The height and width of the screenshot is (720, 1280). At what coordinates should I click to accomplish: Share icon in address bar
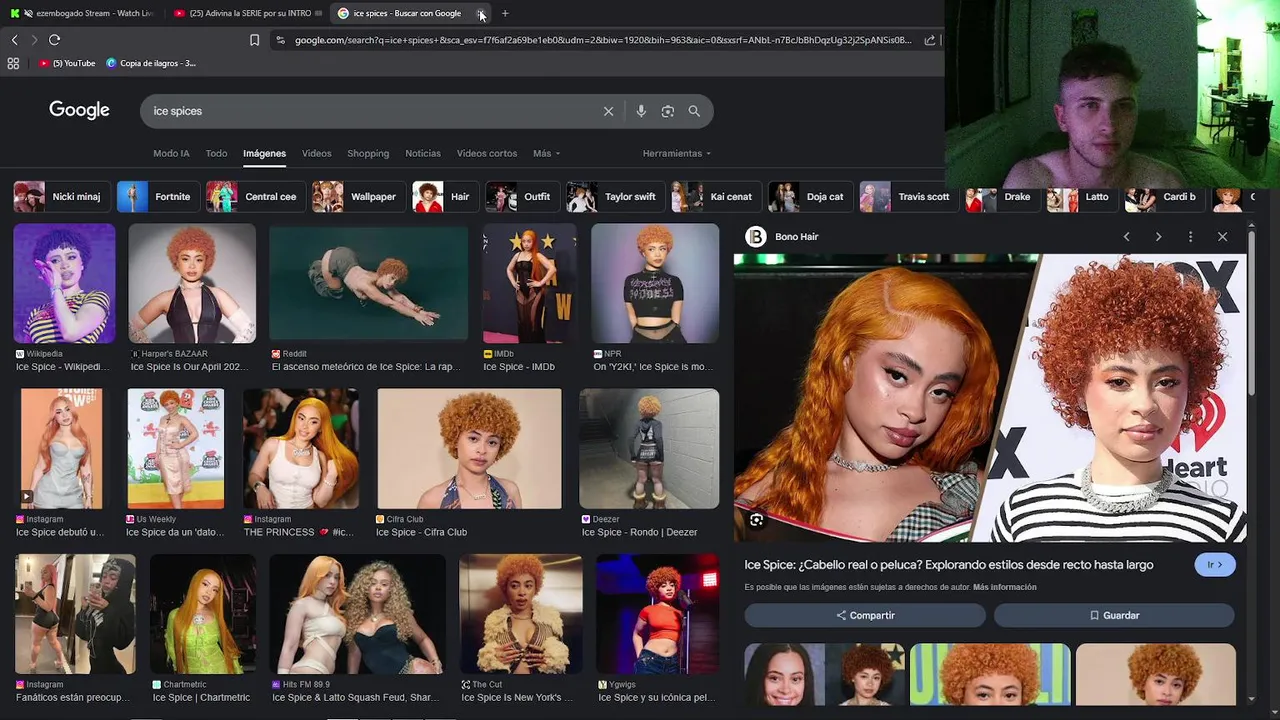pos(930,40)
